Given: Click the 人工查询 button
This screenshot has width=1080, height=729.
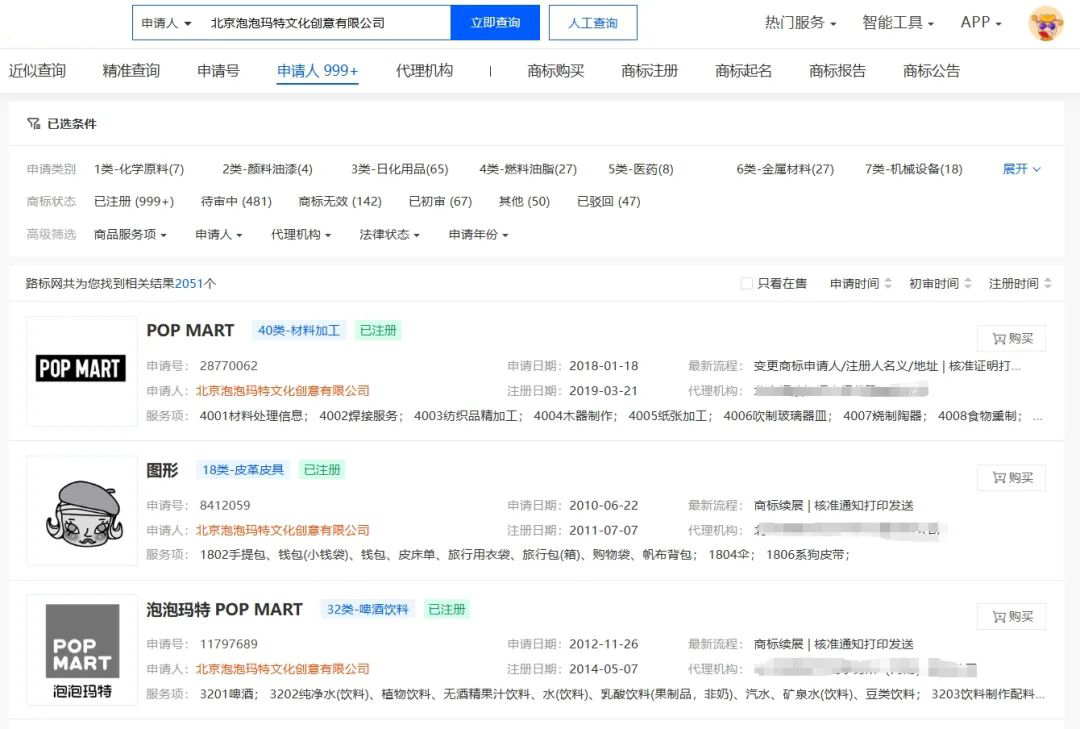Looking at the screenshot, I should coord(593,23).
